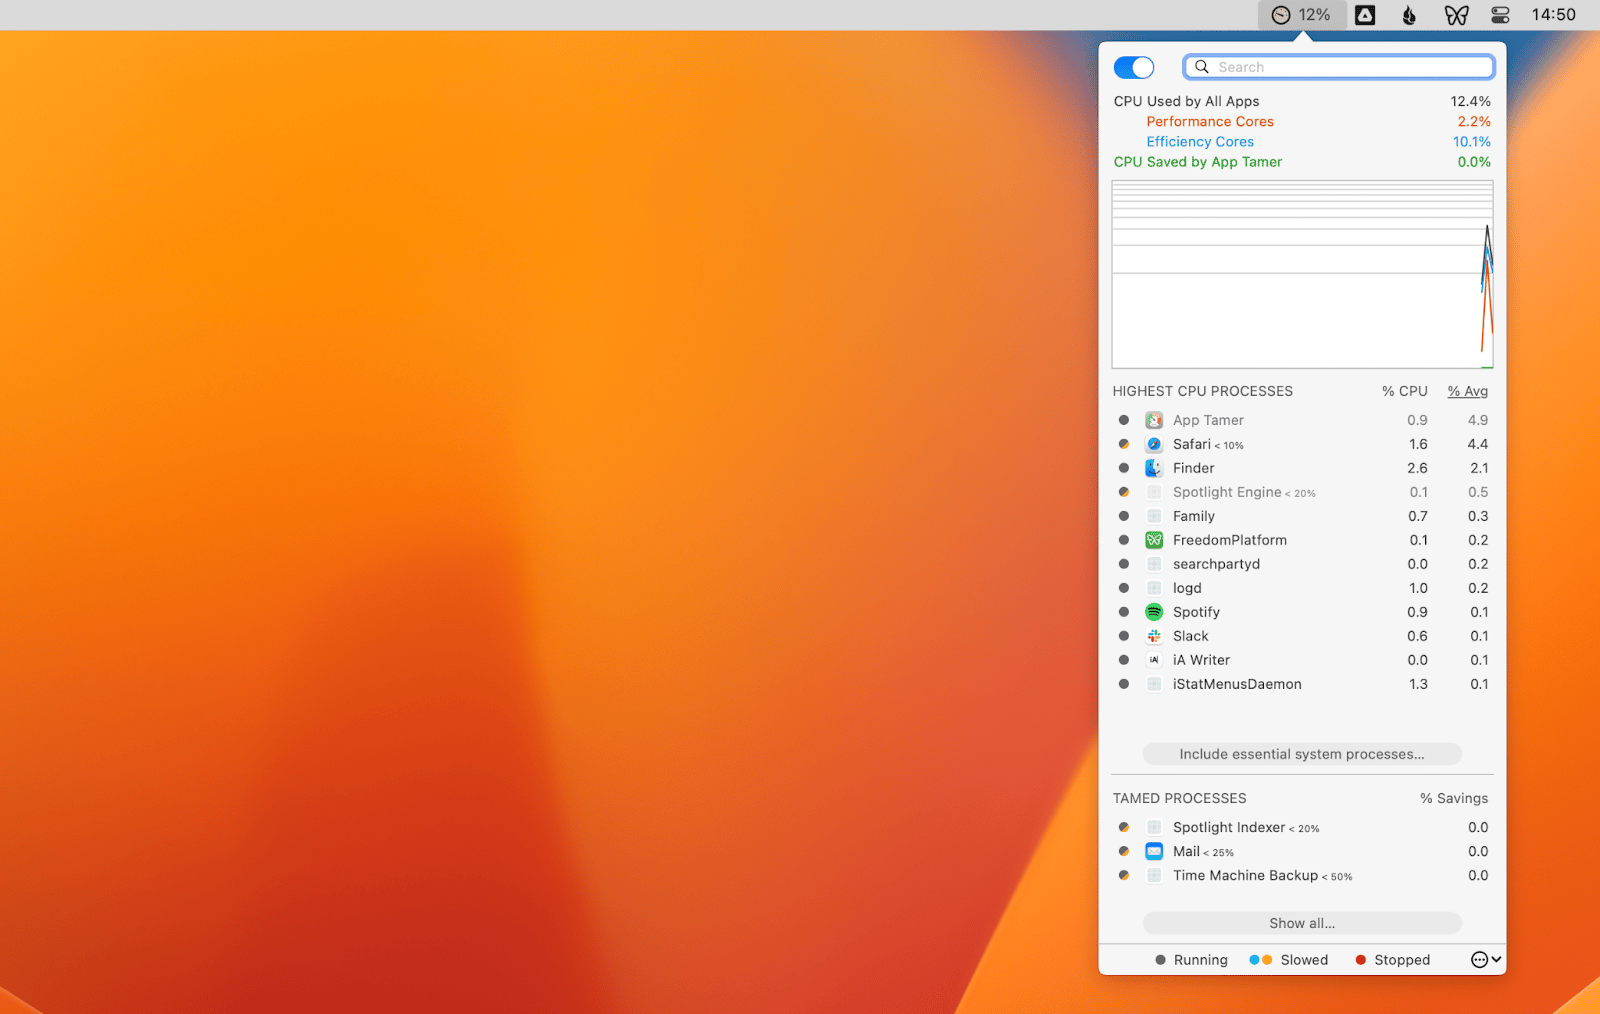
Task: Click status dot for Spotlight Indexer
Action: [x=1124, y=827]
